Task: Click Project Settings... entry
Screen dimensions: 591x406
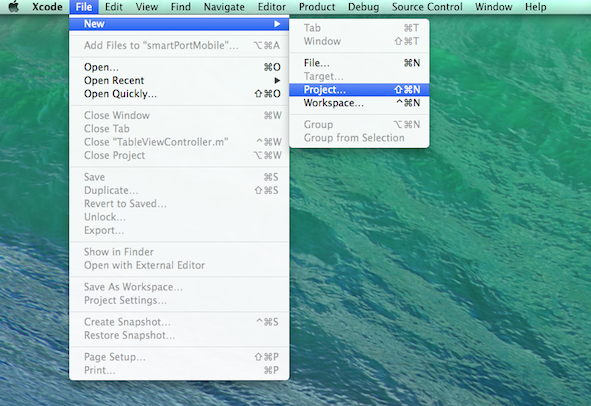Action: pyautogui.click(x=179, y=300)
